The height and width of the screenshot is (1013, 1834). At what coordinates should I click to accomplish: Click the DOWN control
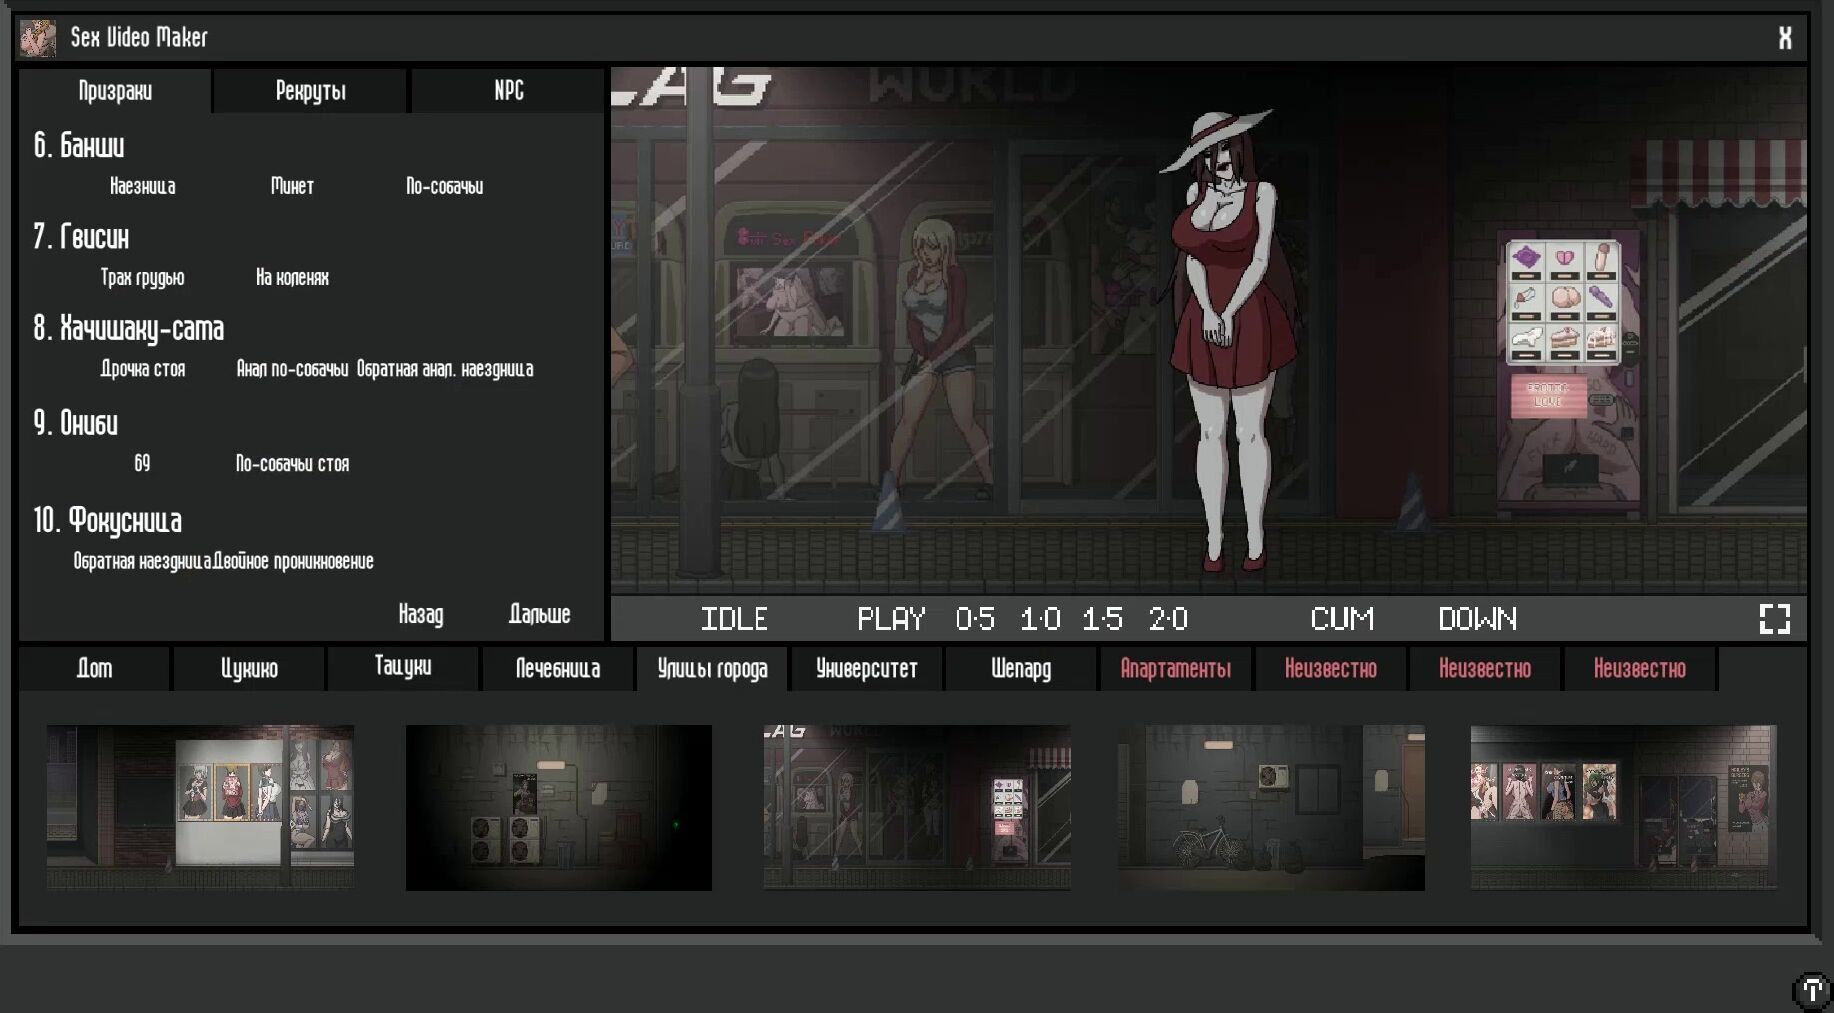pyautogui.click(x=1477, y=619)
